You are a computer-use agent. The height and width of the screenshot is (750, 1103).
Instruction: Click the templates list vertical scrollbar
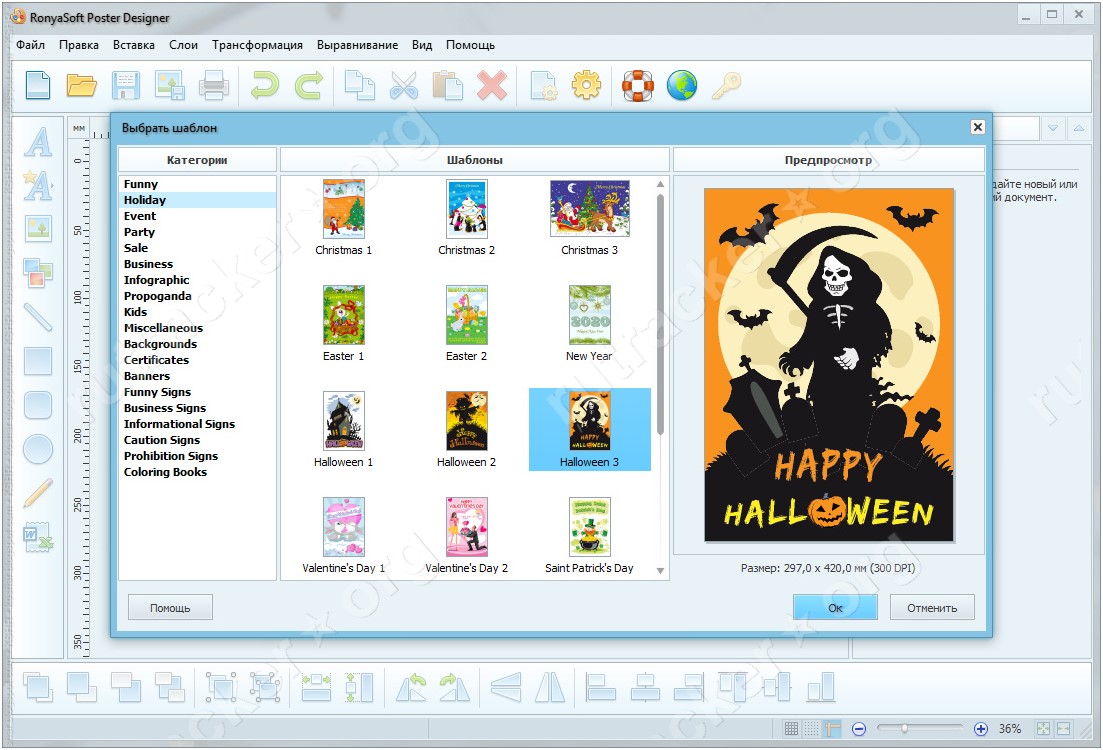(660, 314)
